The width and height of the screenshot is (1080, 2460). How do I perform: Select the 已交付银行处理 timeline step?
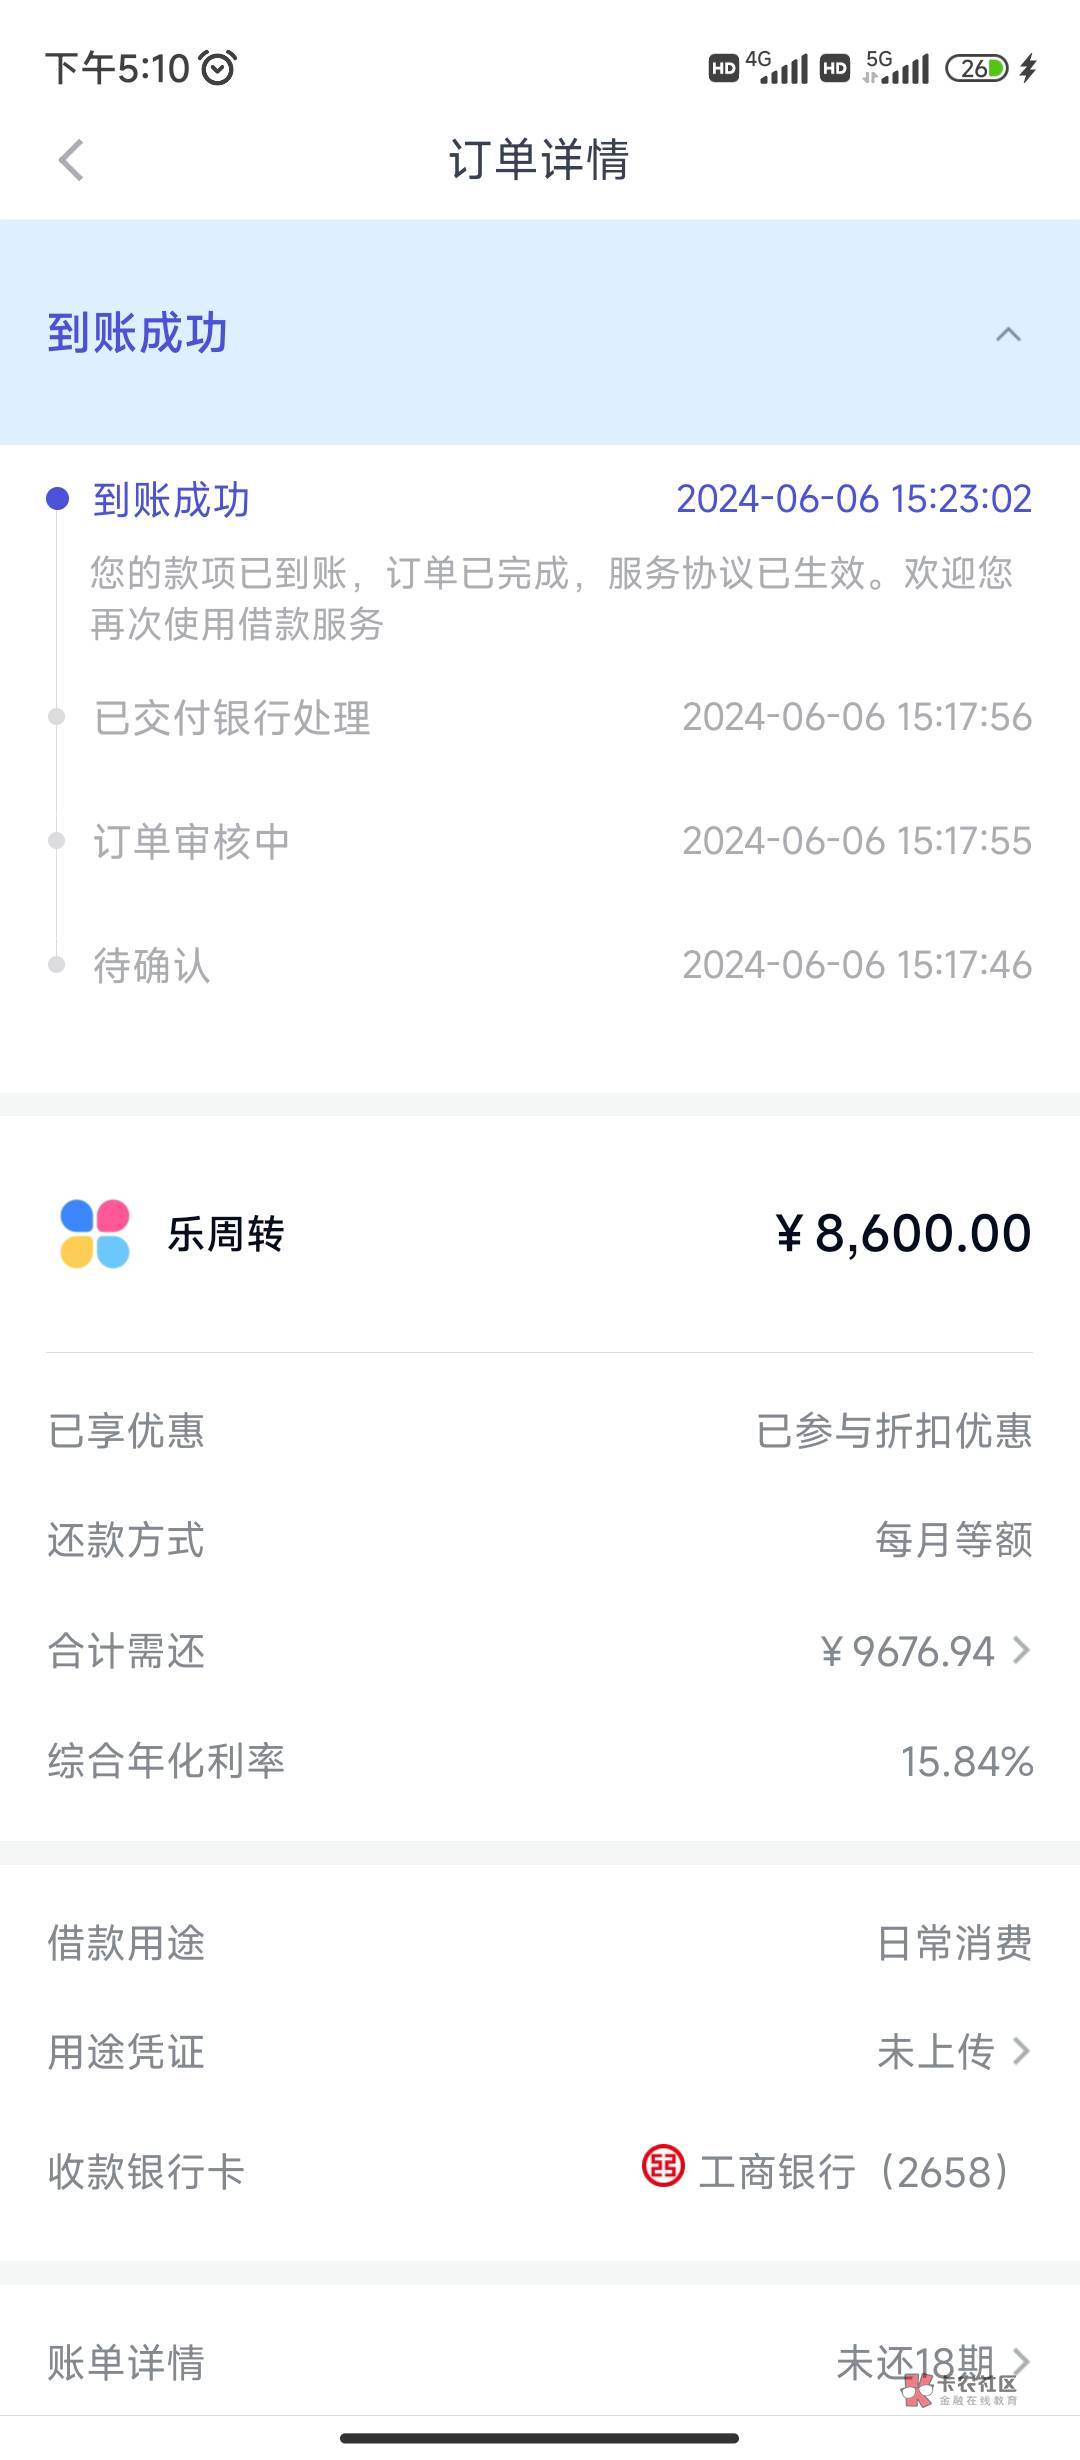(x=232, y=718)
